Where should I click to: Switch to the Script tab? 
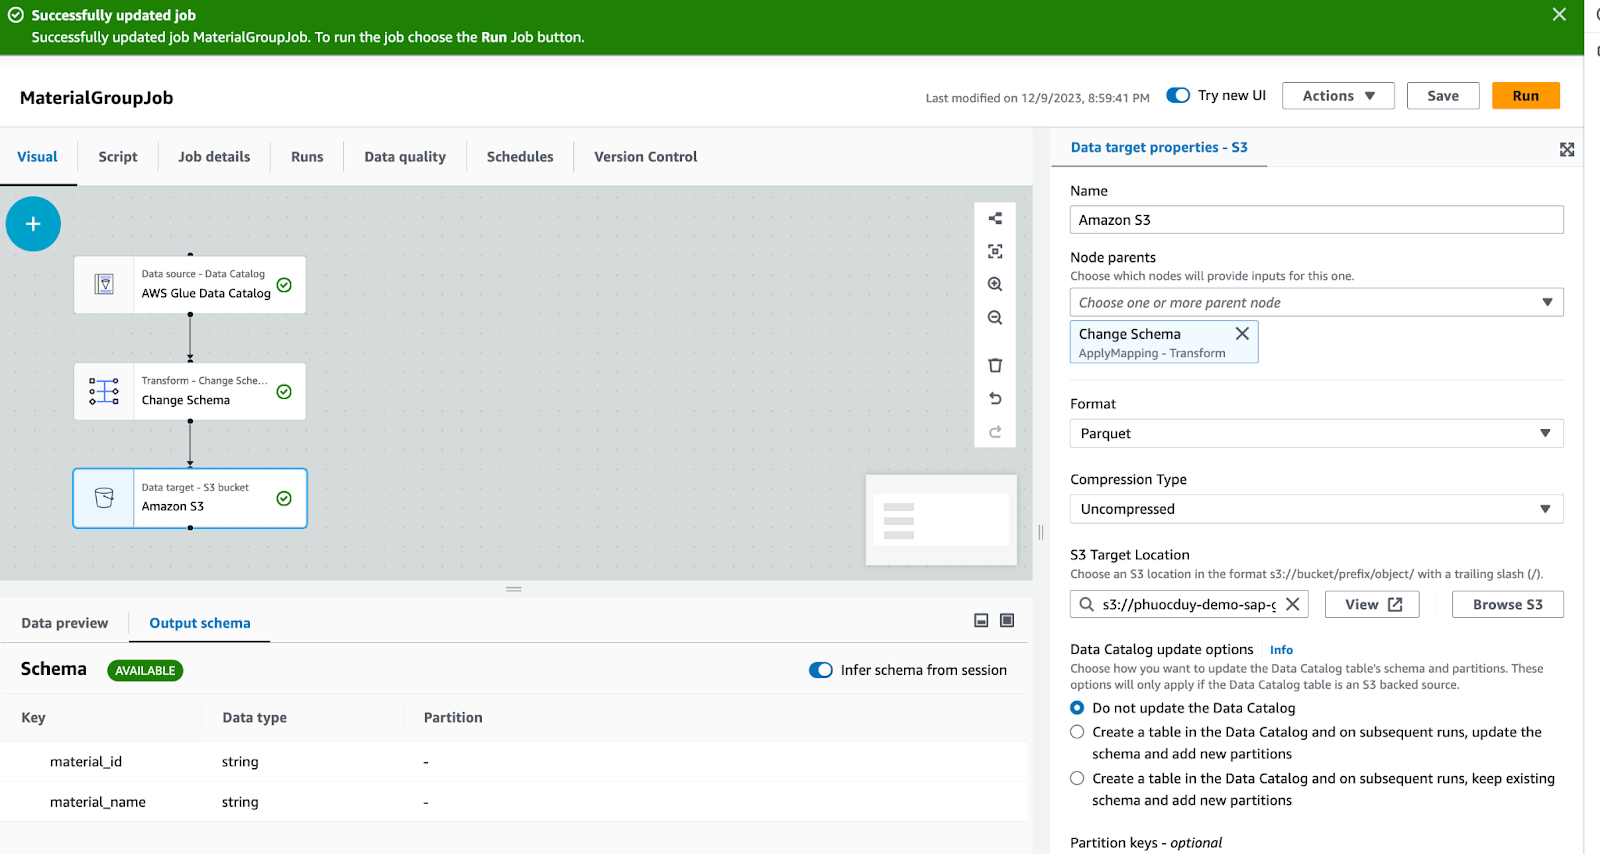pos(118,156)
